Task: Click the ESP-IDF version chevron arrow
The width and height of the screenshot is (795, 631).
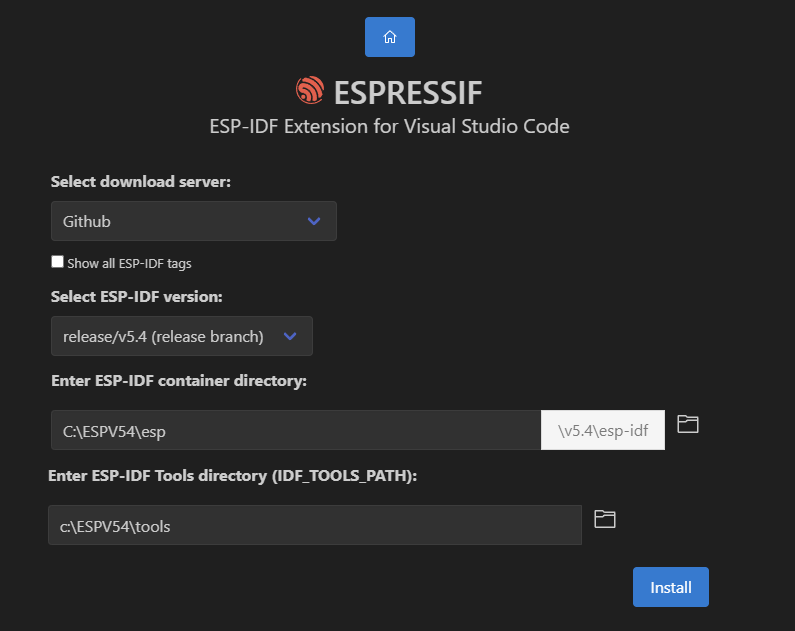Action: click(290, 336)
